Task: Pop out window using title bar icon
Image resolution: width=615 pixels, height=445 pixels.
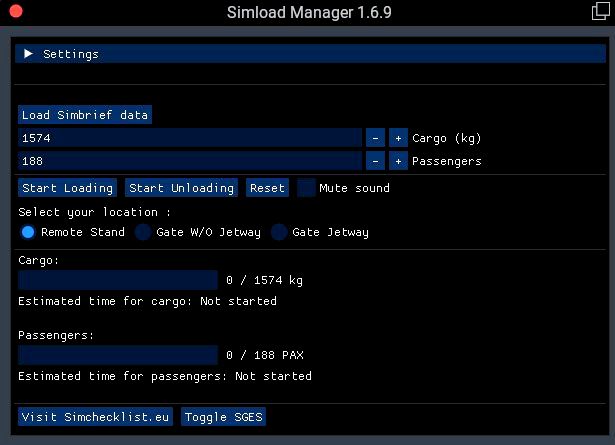Action: 600,11
